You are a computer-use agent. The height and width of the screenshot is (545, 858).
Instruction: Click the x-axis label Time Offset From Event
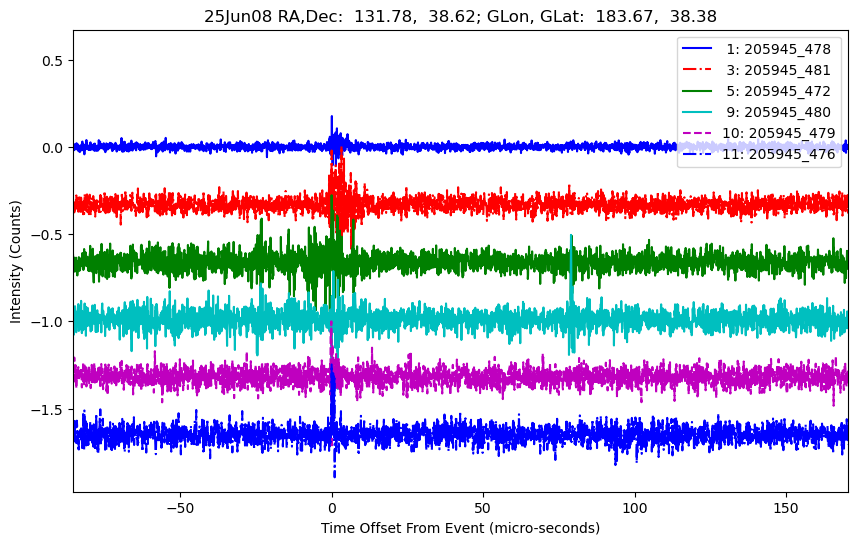pyautogui.click(x=460, y=528)
